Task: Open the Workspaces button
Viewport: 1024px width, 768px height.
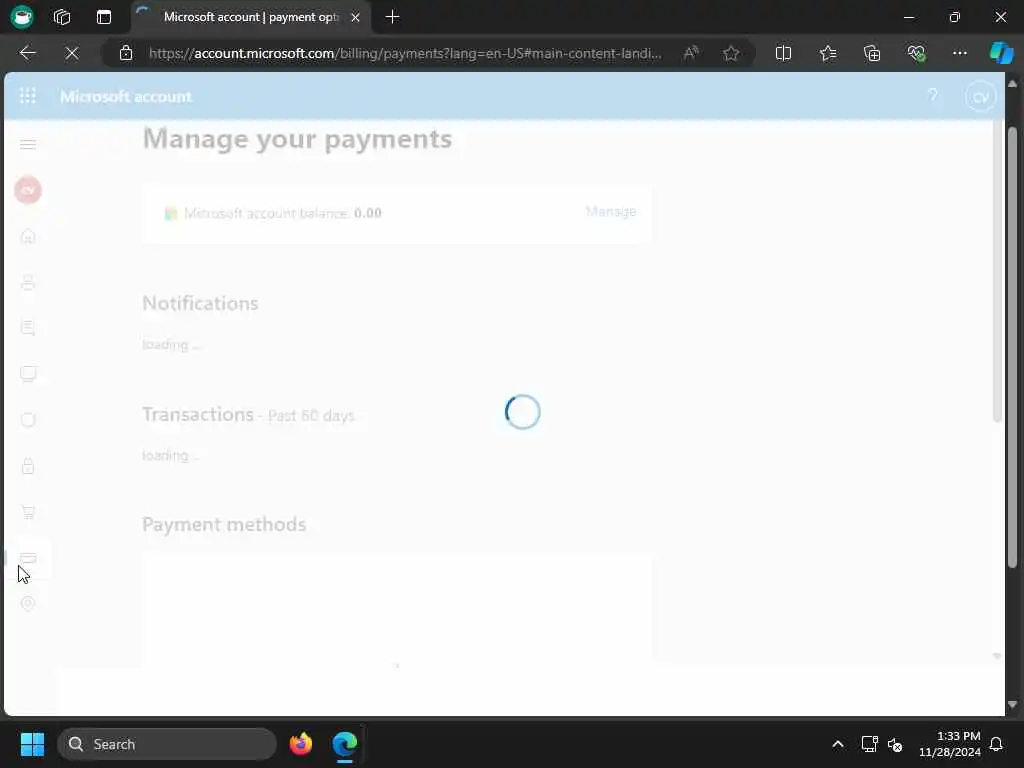Action: 62,17
